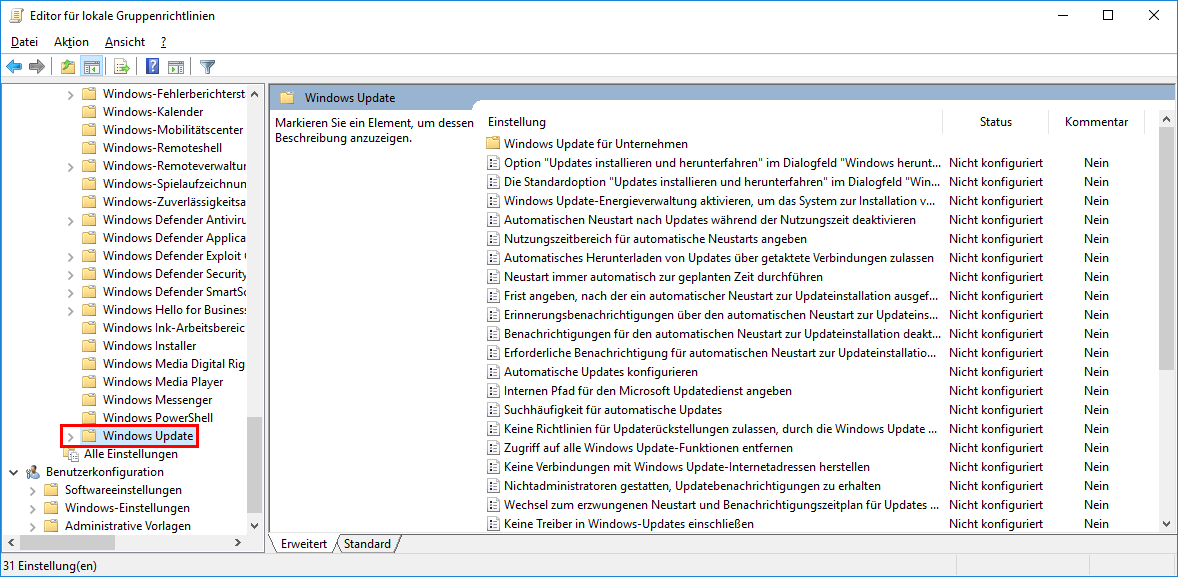
Task: Select Windows-Remoteshell in the tree
Action: (162, 148)
